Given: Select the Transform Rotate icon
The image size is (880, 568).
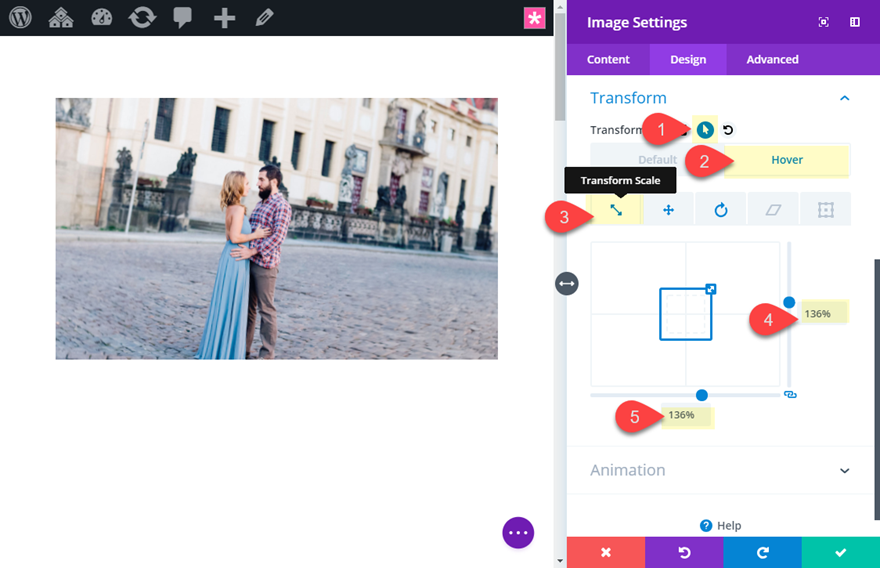Looking at the screenshot, I should (720, 210).
